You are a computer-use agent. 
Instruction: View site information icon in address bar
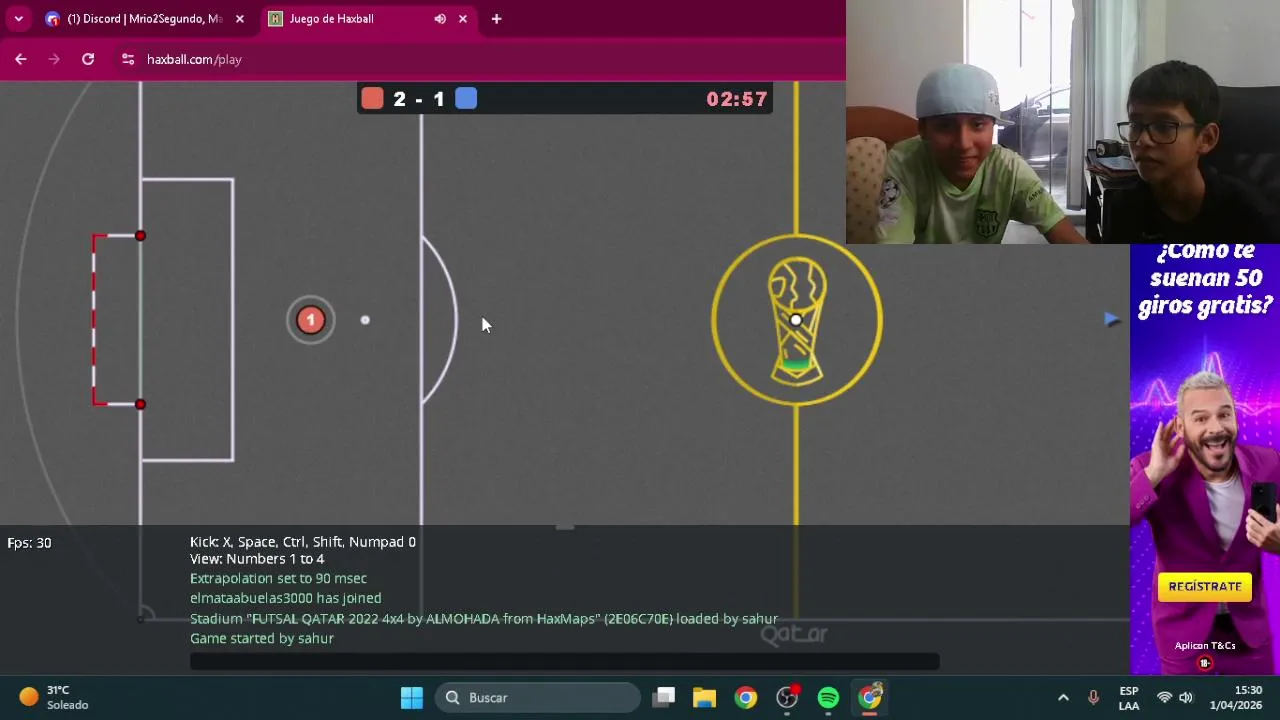click(127, 60)
